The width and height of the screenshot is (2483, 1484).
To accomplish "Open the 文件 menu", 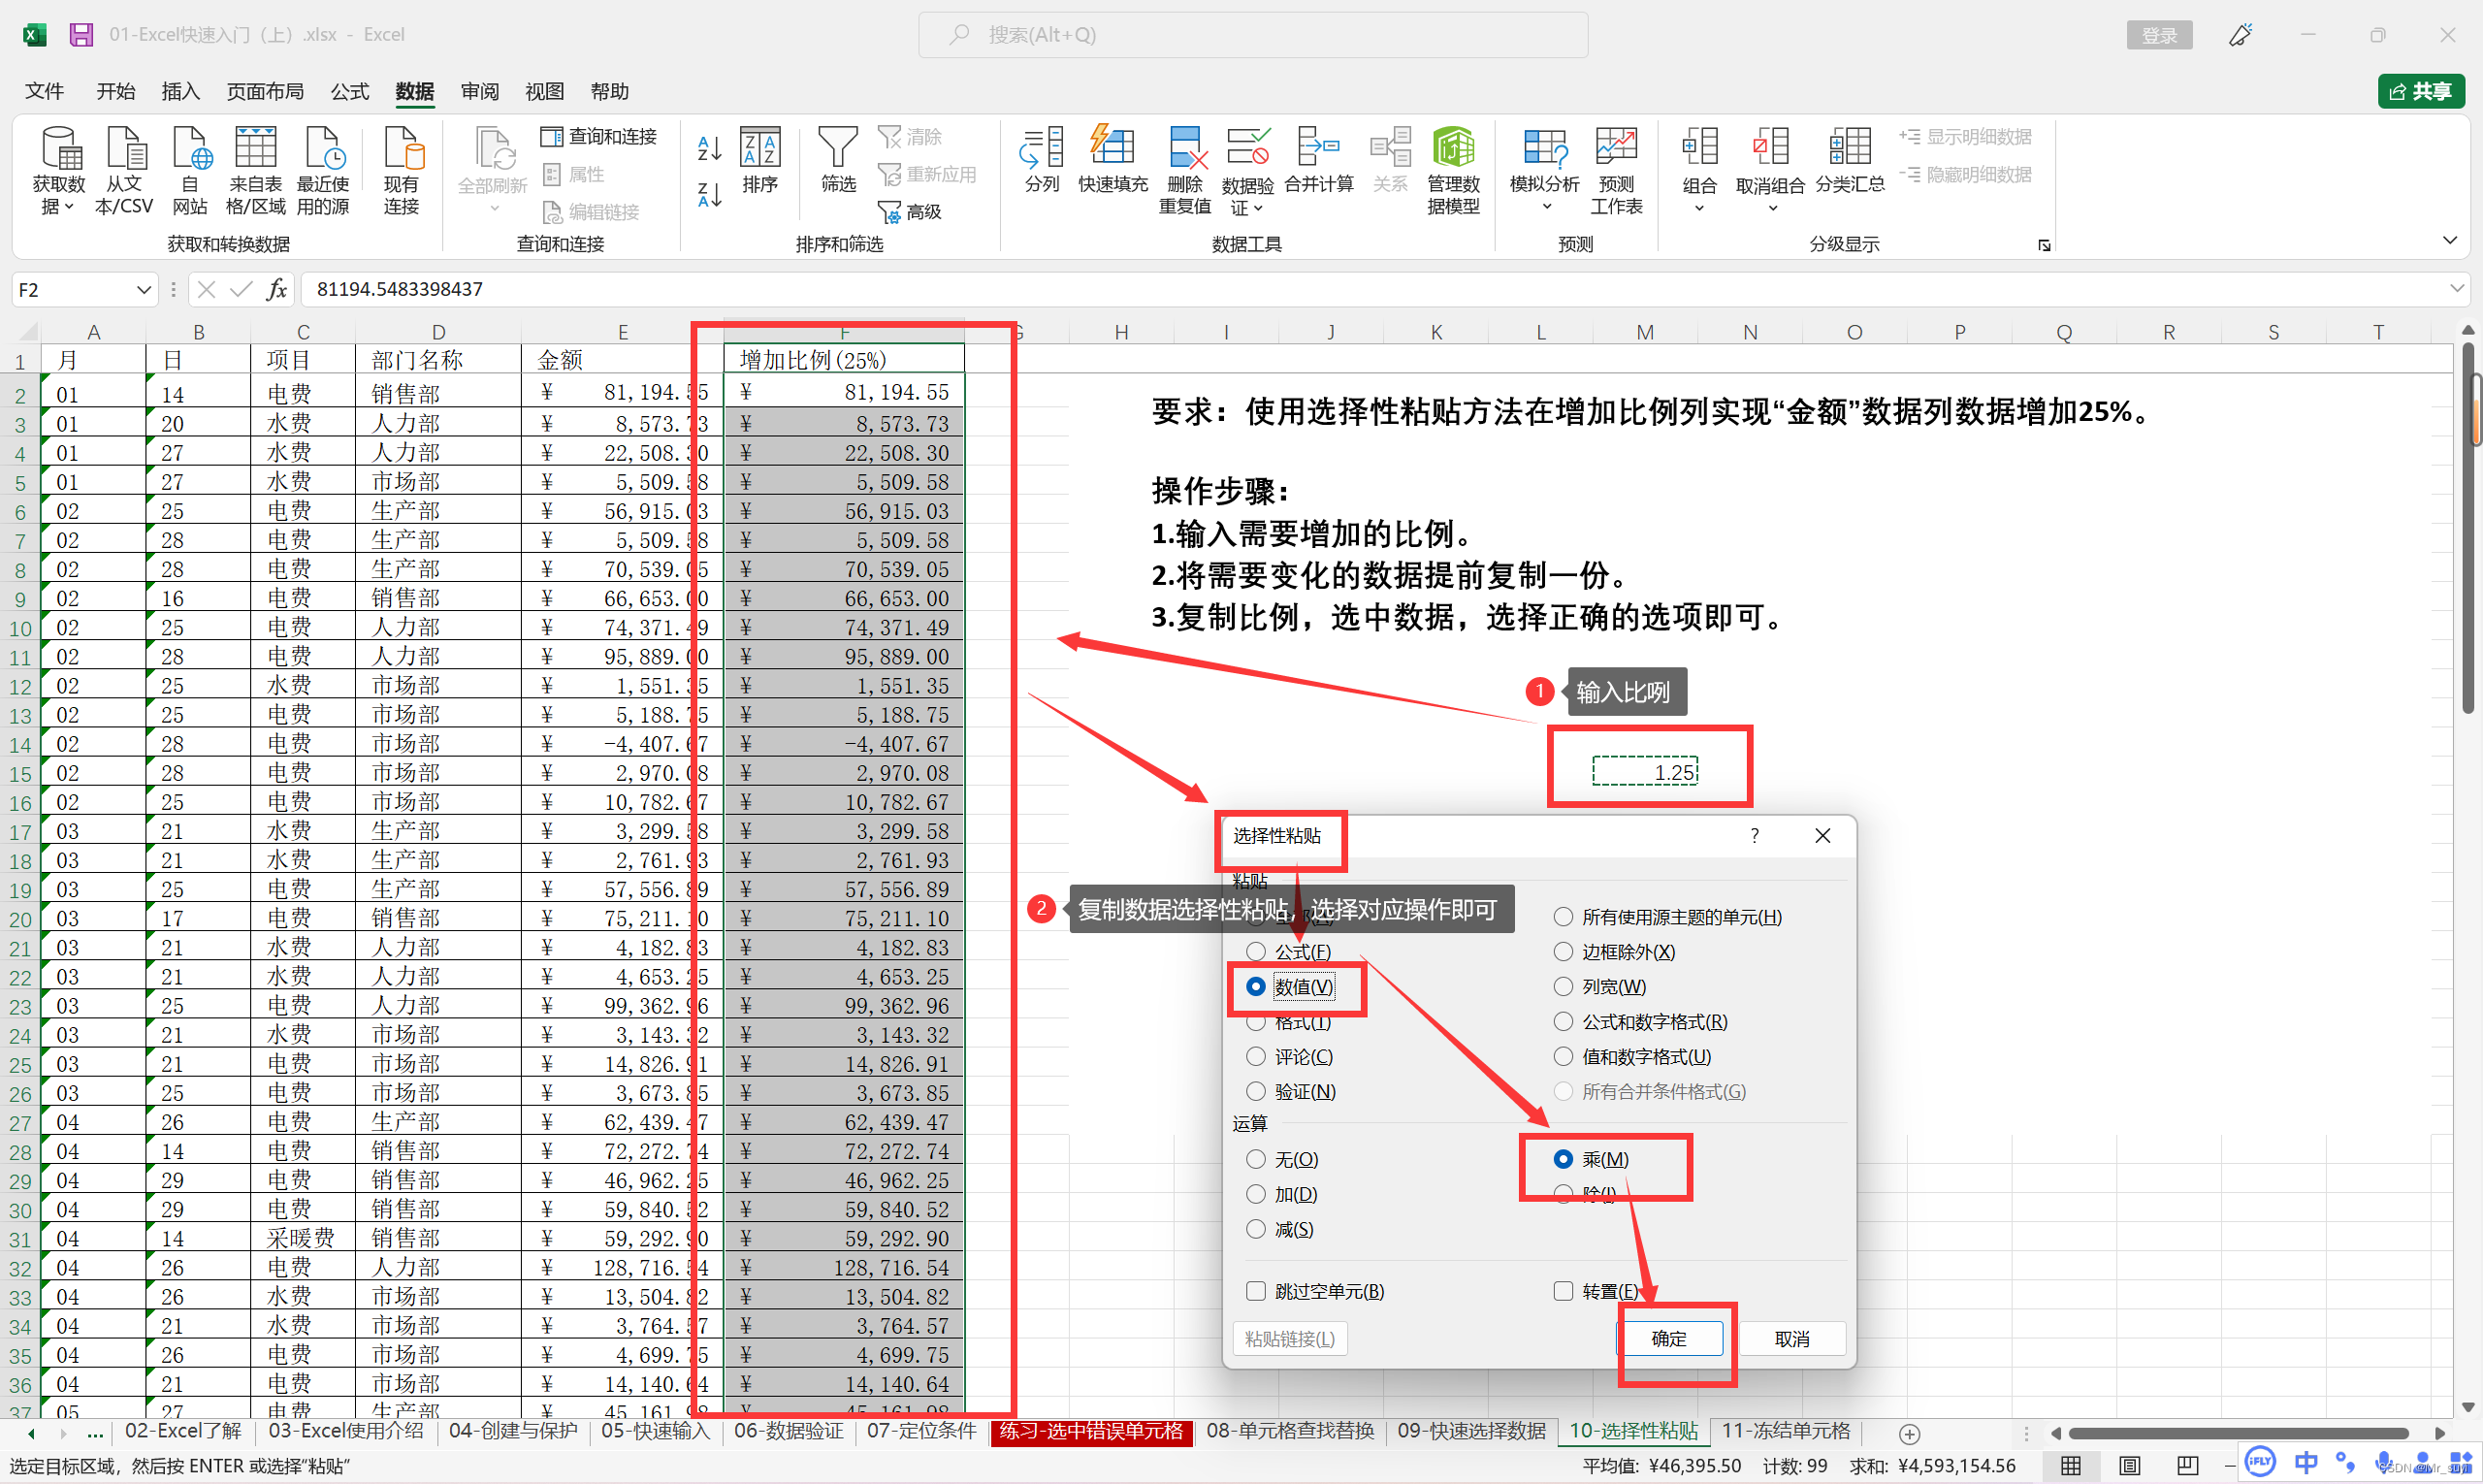I will pos(44,91).
